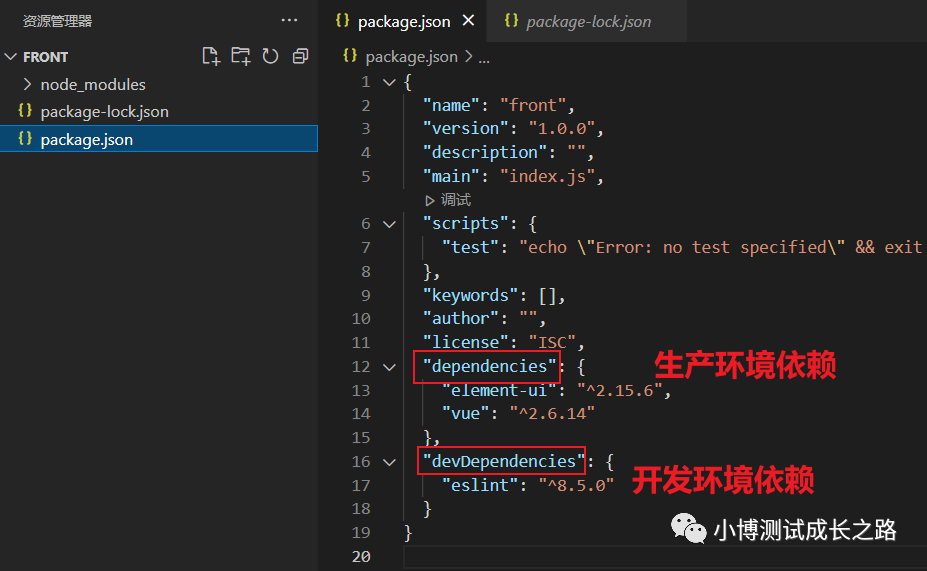Select the package.json editor tab

[403, 21]
